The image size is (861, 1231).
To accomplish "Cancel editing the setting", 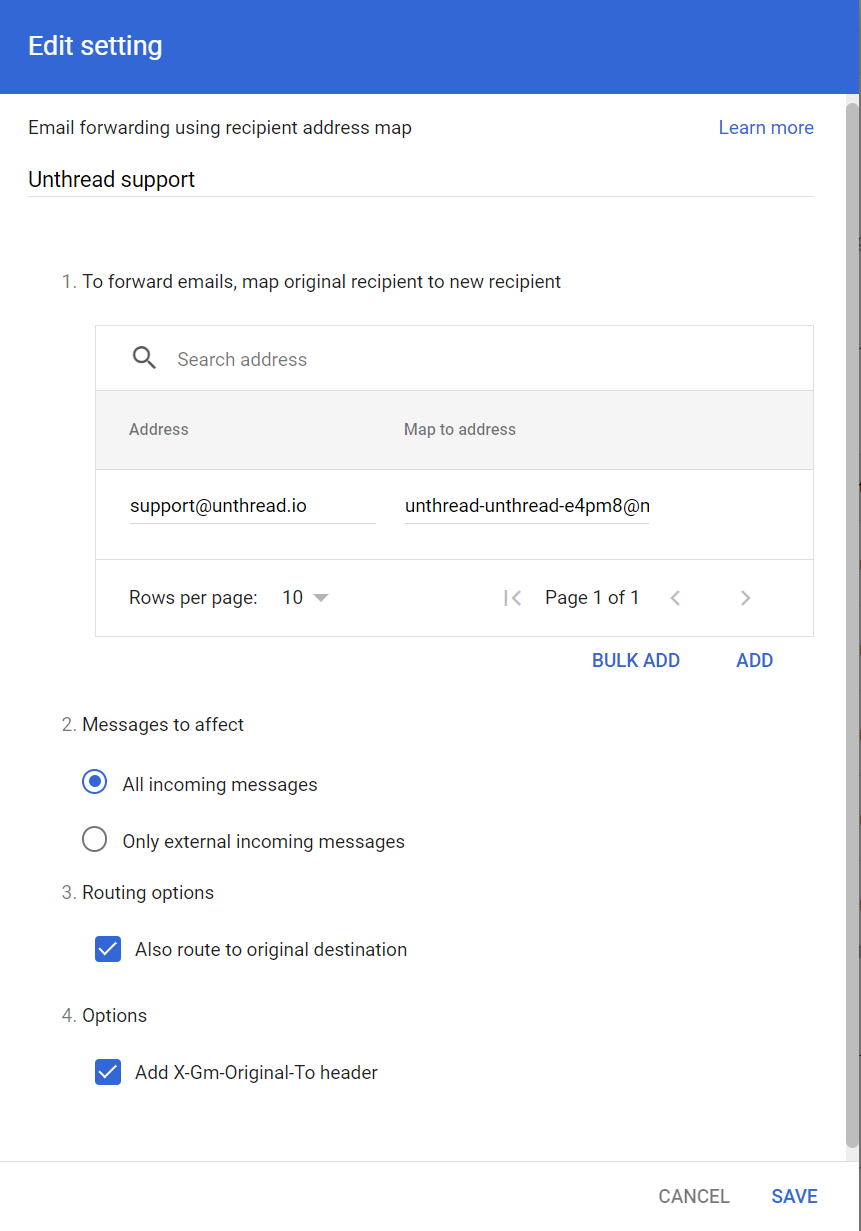I will coord(693,1195).
